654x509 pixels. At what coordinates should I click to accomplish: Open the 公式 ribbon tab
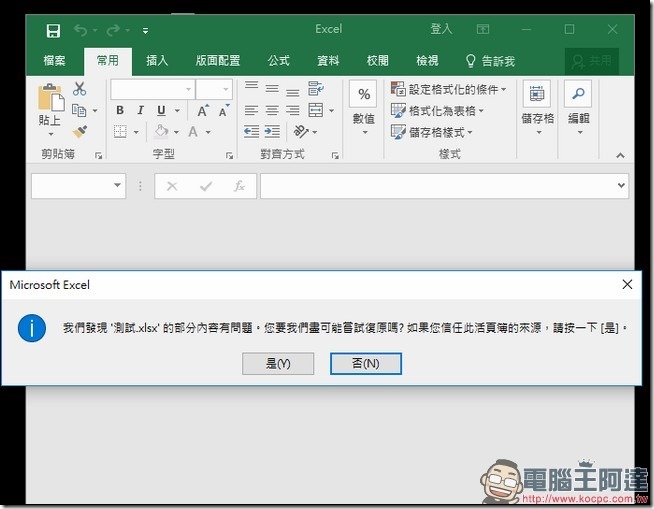pyautogui.click(x=279, y=61)
